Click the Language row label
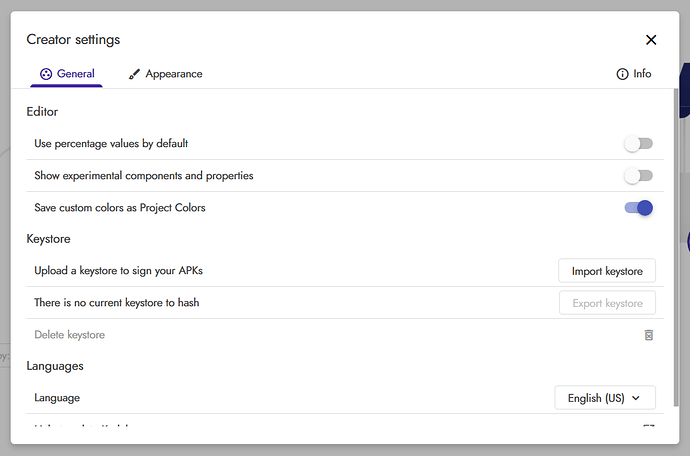The image size is (690, 456). 57,398
